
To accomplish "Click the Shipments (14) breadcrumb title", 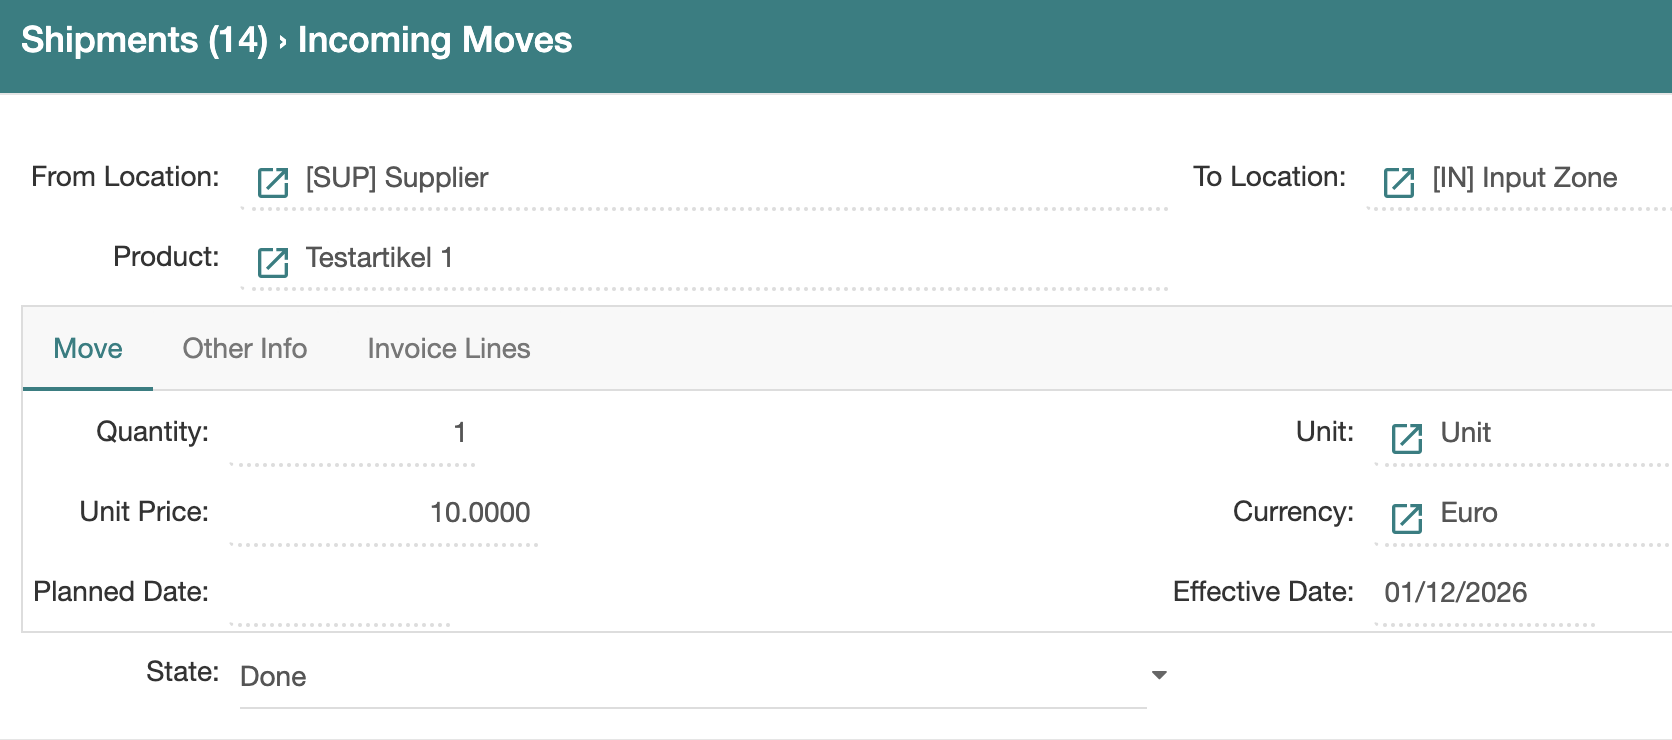I will coord(144,40).
